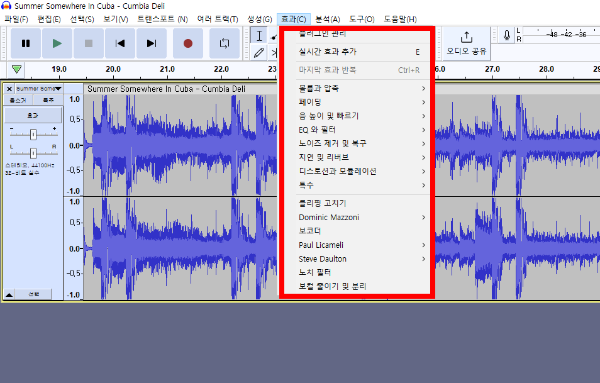Adjust the track gain slider
Image resolution: width=600 pixels, height=383 pixels.
pos(33,134)
